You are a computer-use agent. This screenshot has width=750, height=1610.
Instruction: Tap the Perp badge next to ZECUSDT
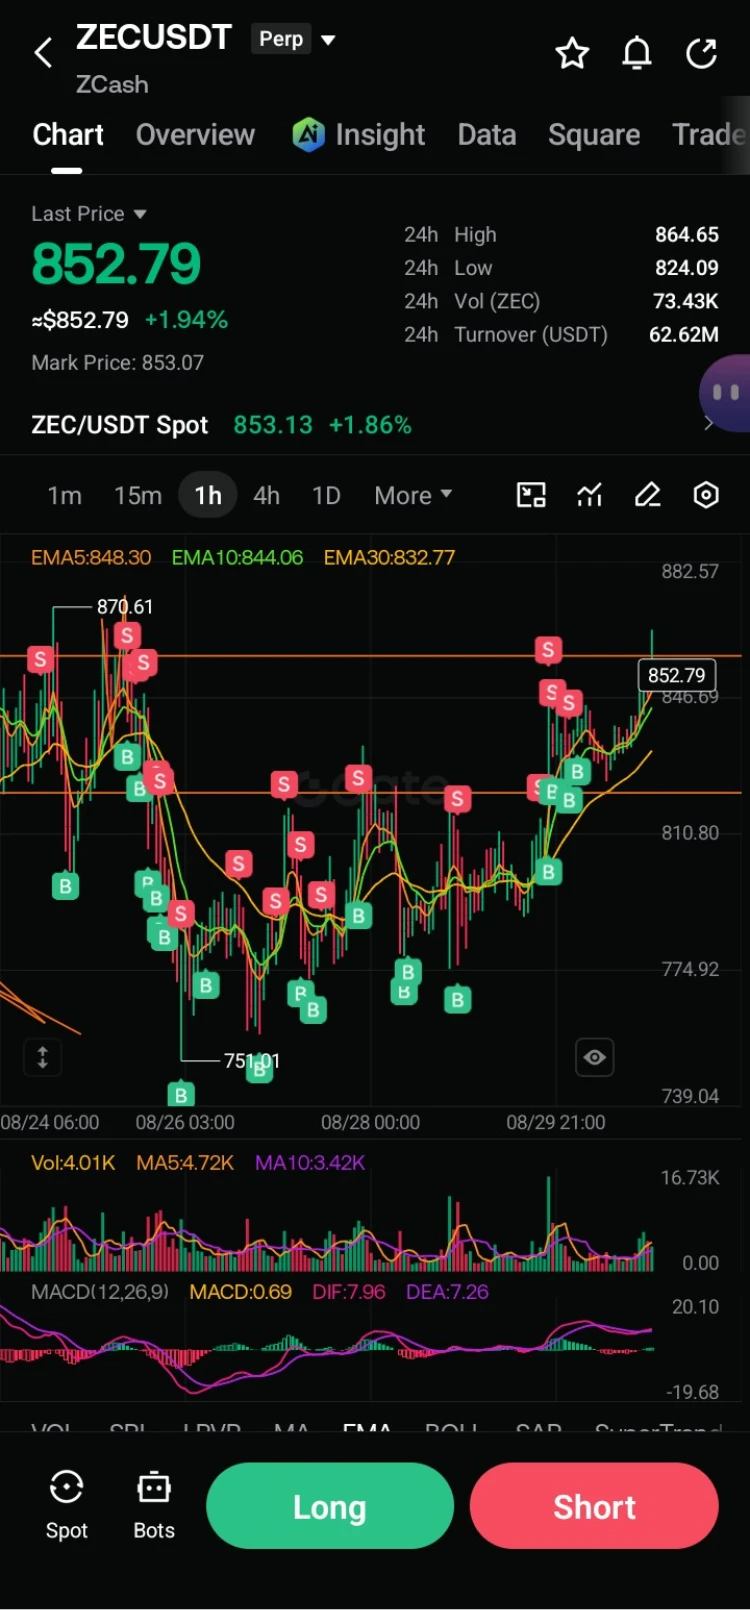coord(281,39)
